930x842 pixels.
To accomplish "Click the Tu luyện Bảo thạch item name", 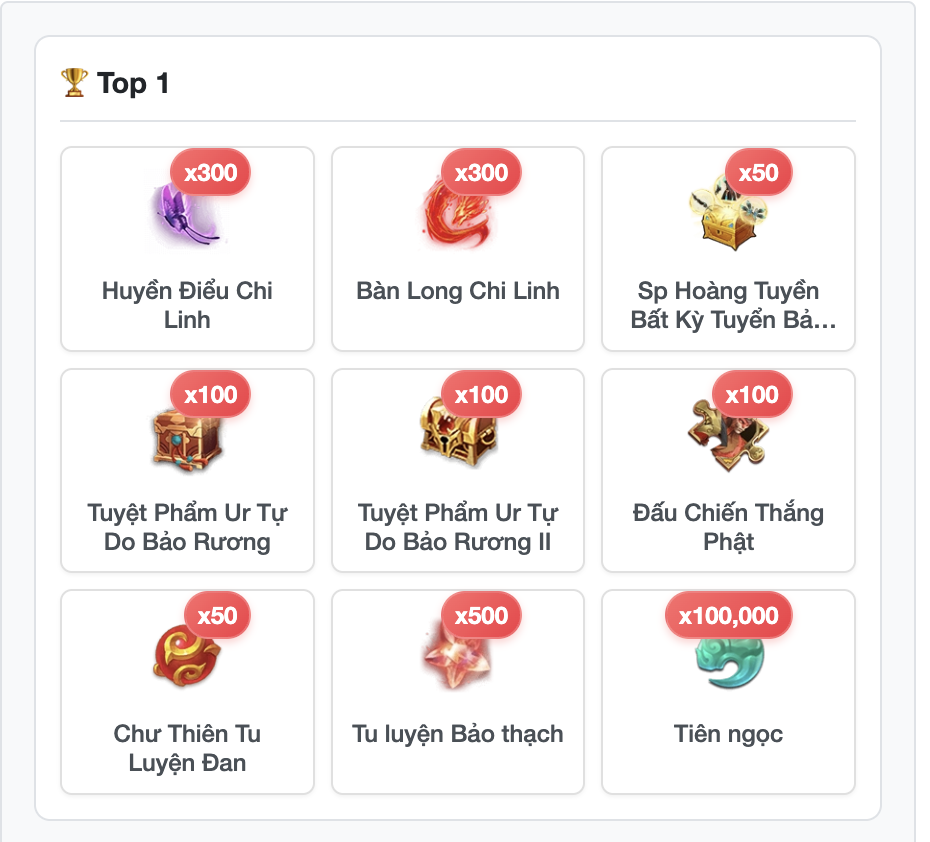I will pos(458,734).
